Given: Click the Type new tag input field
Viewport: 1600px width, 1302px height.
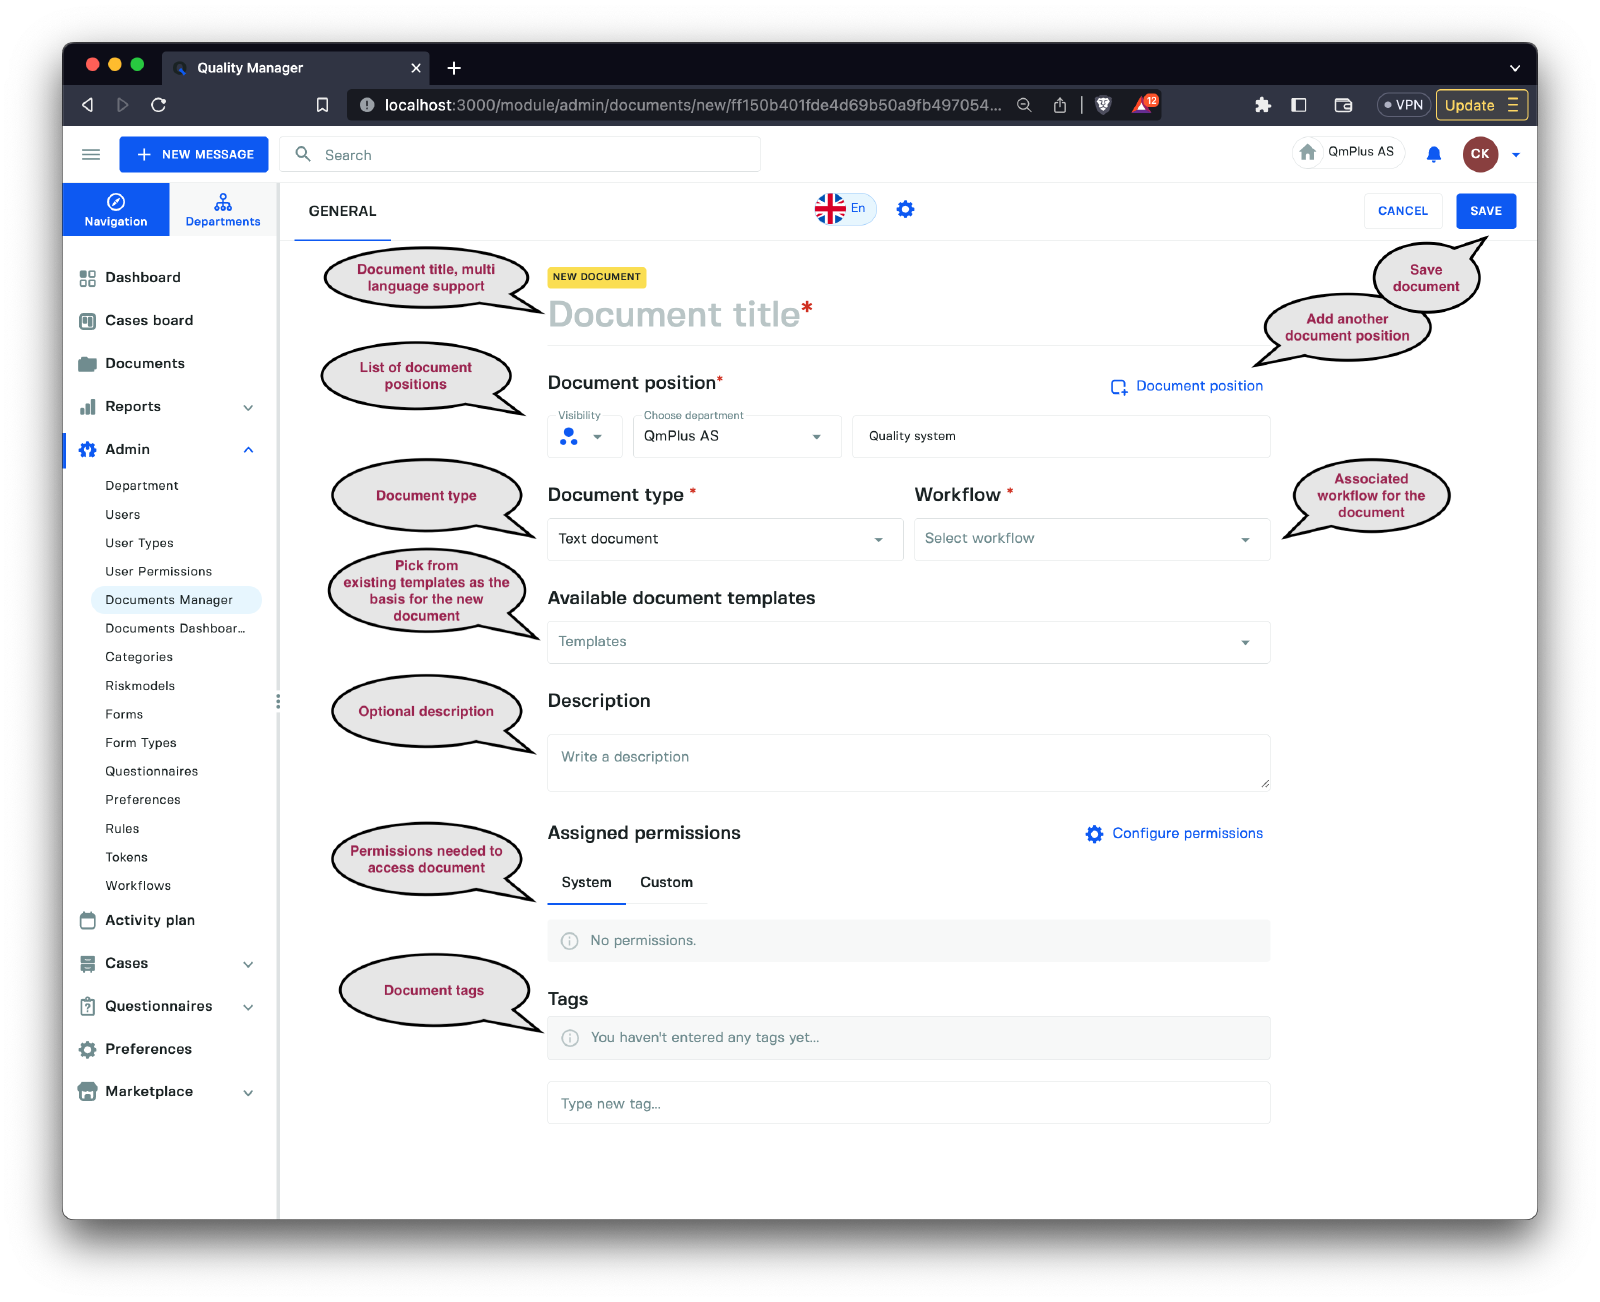Looking at the screenshot, I should click(x=907, y=1104).
